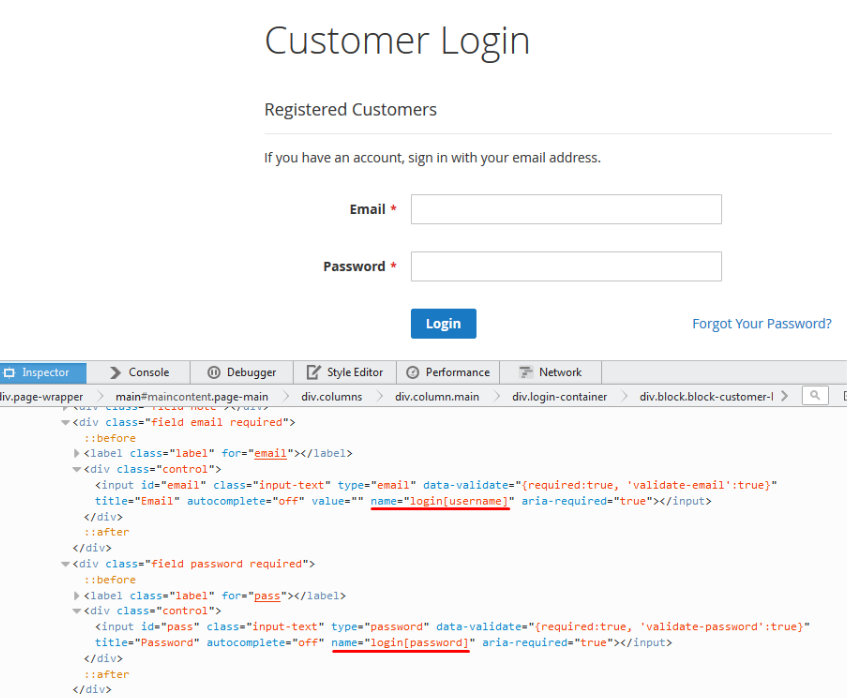Expand the label for="pass" node
This screenshot has width=868, height=698.
click(x=77, y=596)
